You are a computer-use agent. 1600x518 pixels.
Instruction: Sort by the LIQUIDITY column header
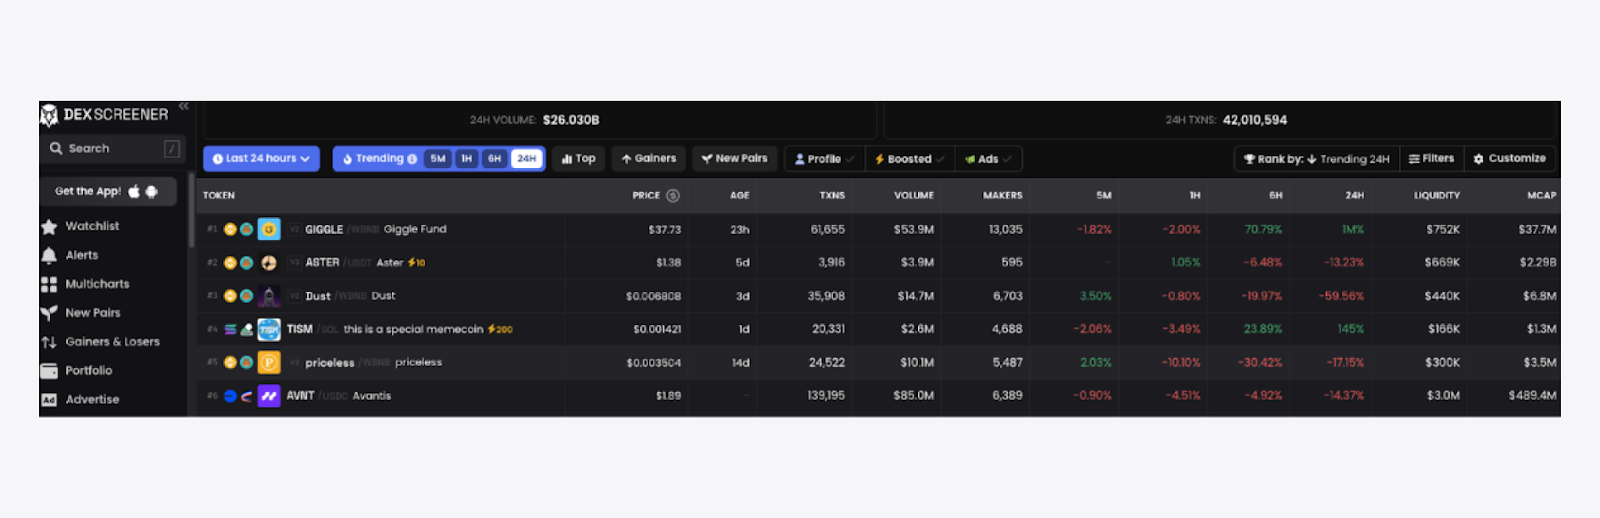1436,195
